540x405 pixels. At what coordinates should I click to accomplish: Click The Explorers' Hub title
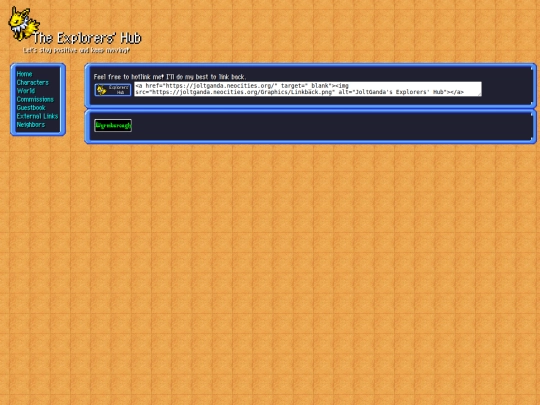click(87, 38)
